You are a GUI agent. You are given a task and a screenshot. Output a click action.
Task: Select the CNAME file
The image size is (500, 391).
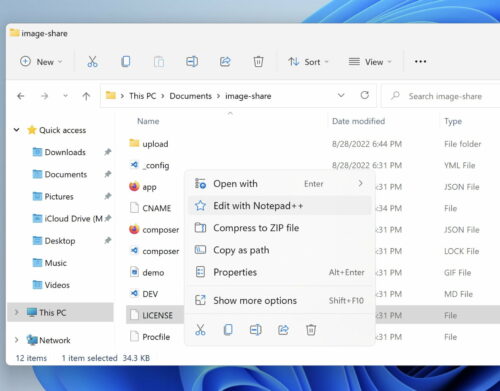(x=156, y=208)
